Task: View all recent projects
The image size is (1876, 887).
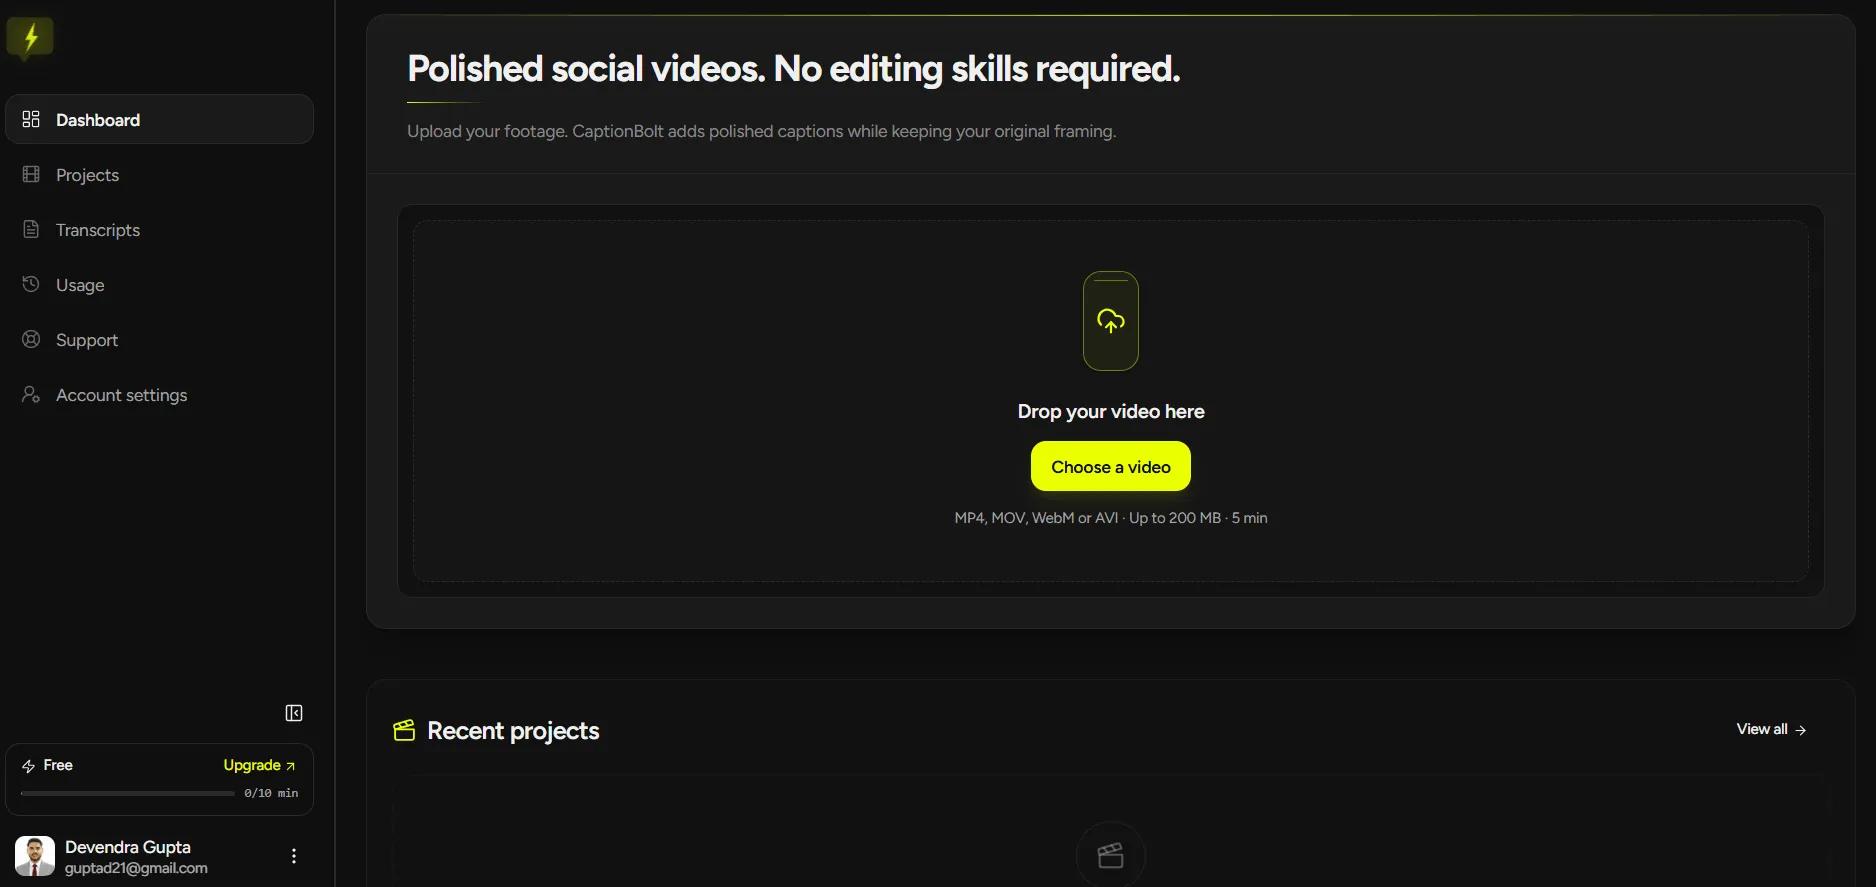Action: tap(1771, 729)
